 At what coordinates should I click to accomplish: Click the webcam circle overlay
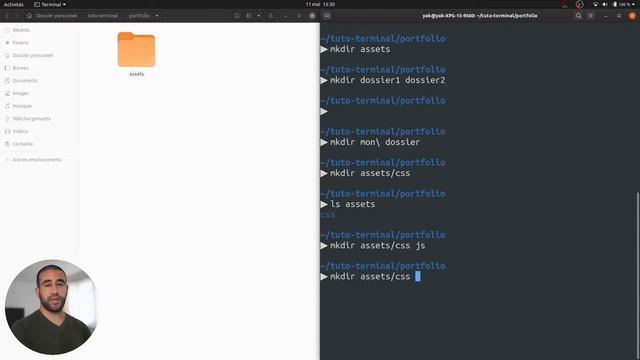[51, 307]
